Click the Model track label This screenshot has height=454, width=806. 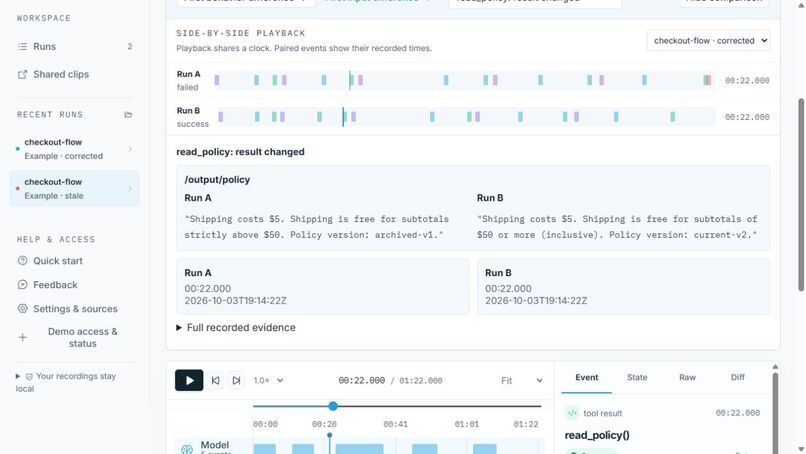click(x=215, y=445)
